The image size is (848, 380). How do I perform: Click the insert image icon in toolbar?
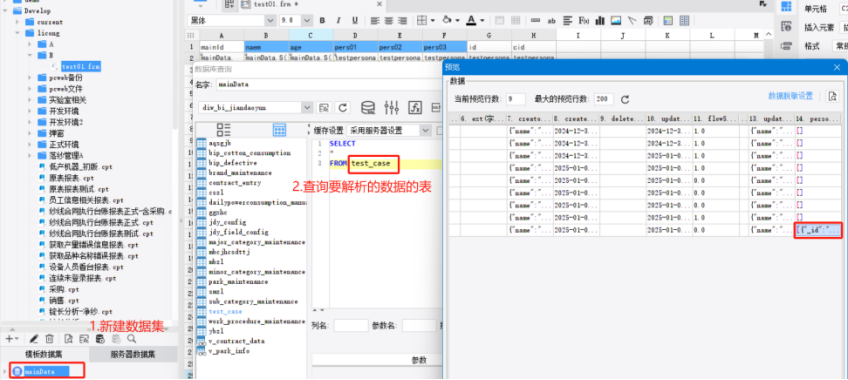tap(615, 21)
